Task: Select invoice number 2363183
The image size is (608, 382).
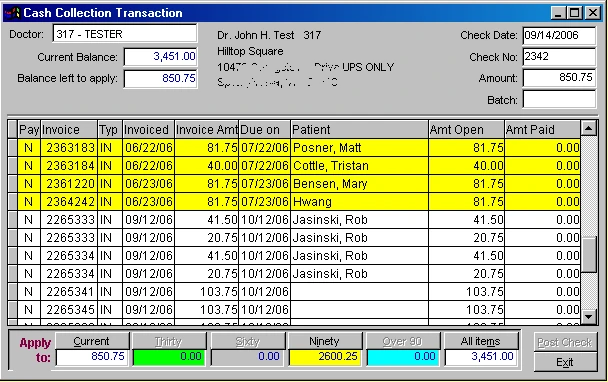Action: tap(69, 148)
